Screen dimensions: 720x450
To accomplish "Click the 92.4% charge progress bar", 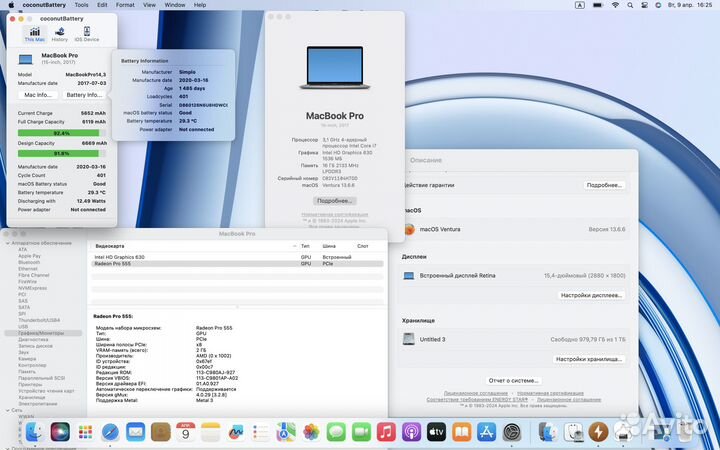I will tap(62, 133).
